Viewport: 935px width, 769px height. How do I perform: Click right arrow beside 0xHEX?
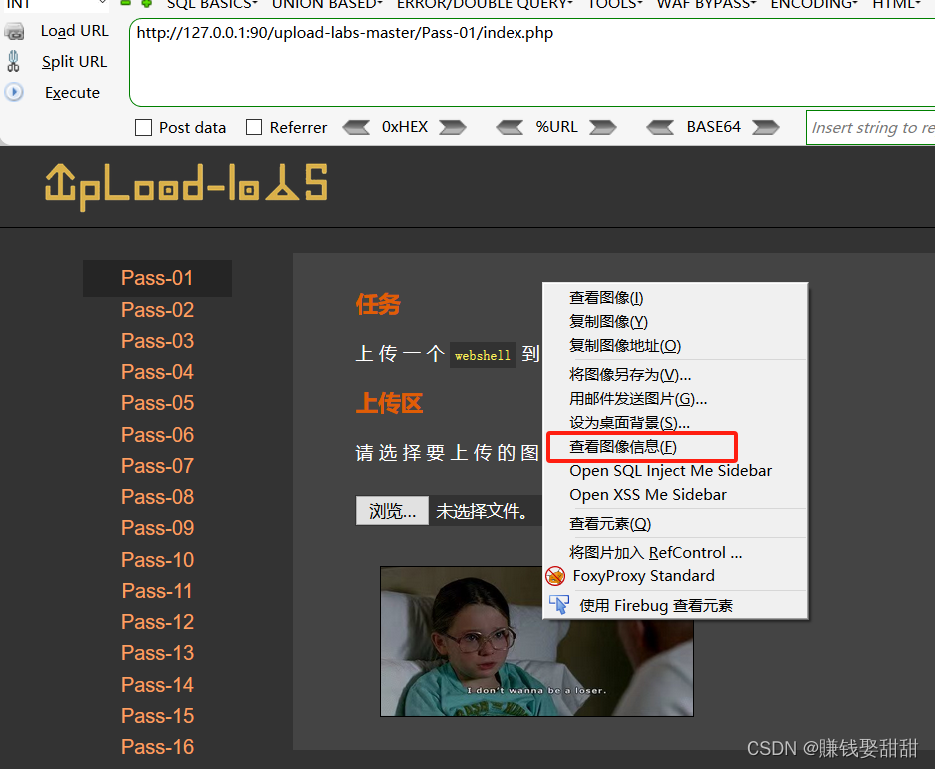pos(453,127)
